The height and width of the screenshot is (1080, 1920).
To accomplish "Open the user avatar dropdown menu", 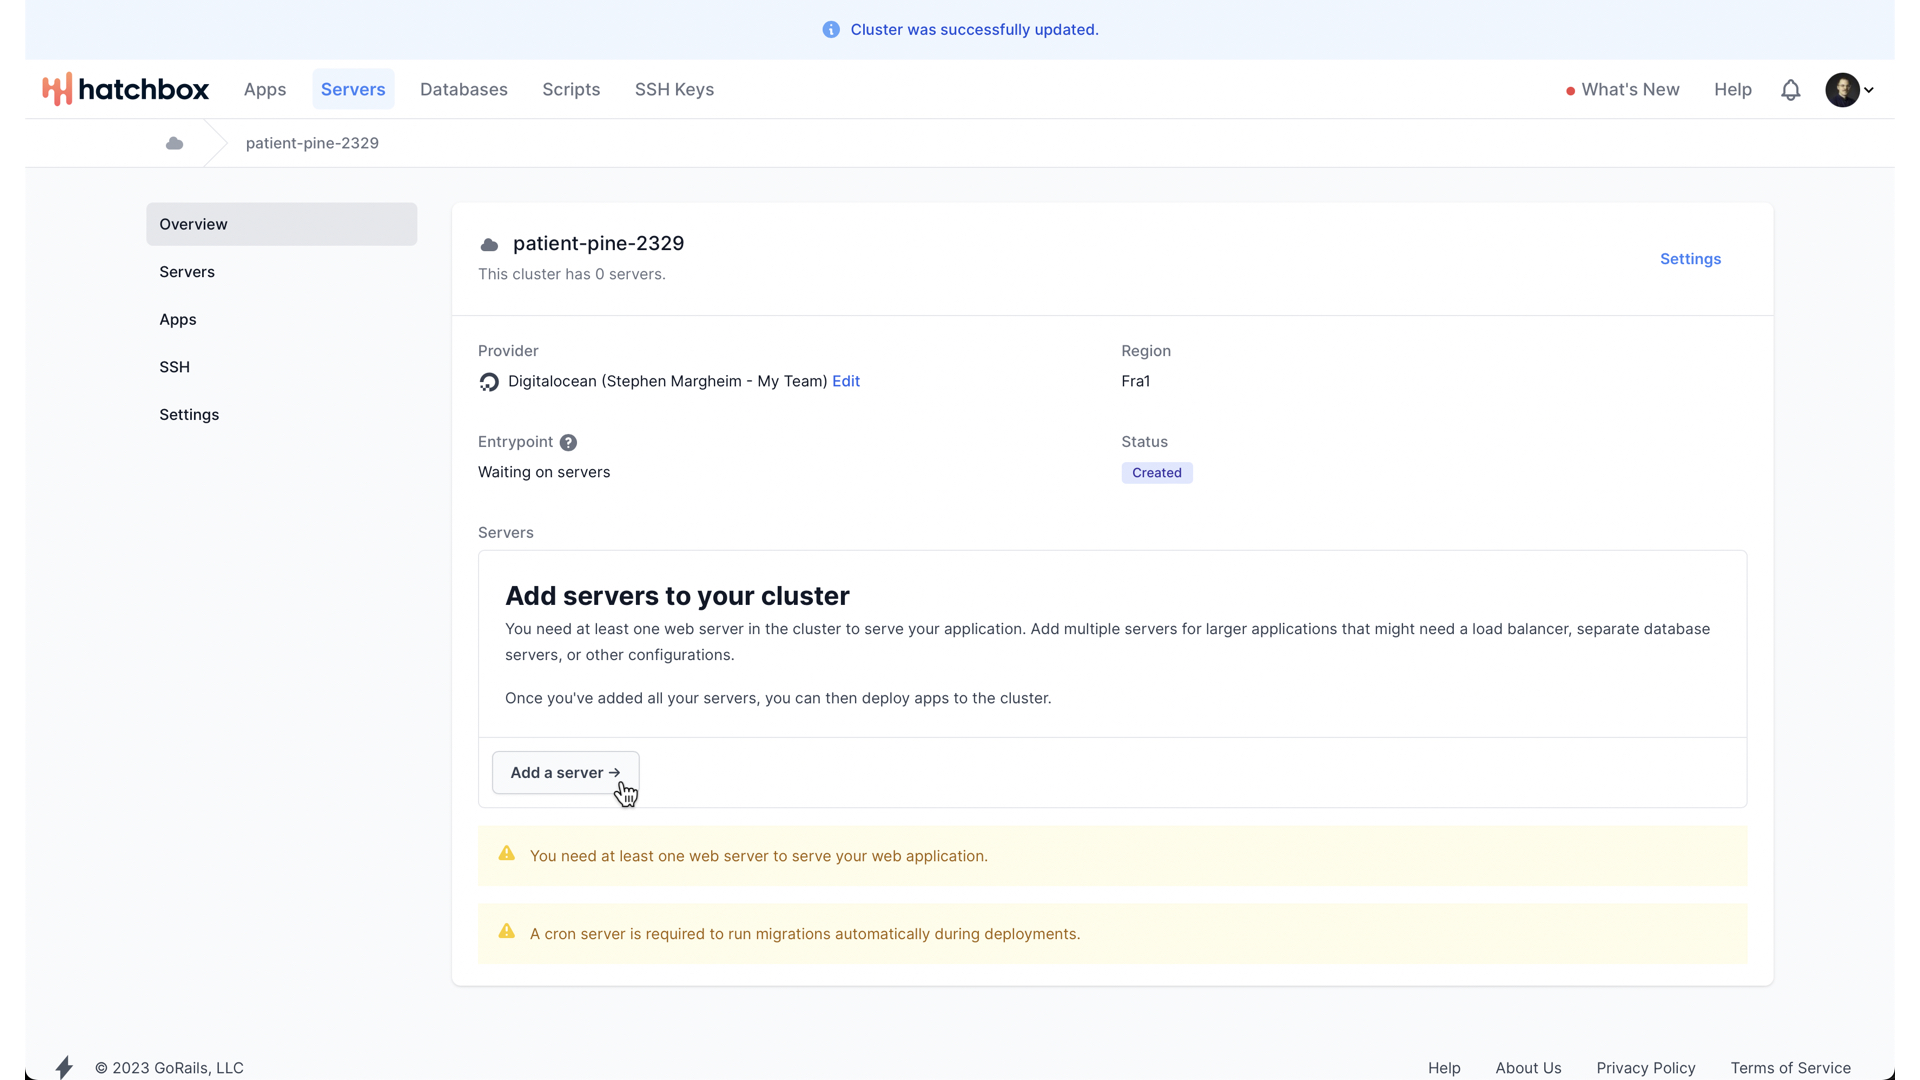I will [x=1849, y=90].
